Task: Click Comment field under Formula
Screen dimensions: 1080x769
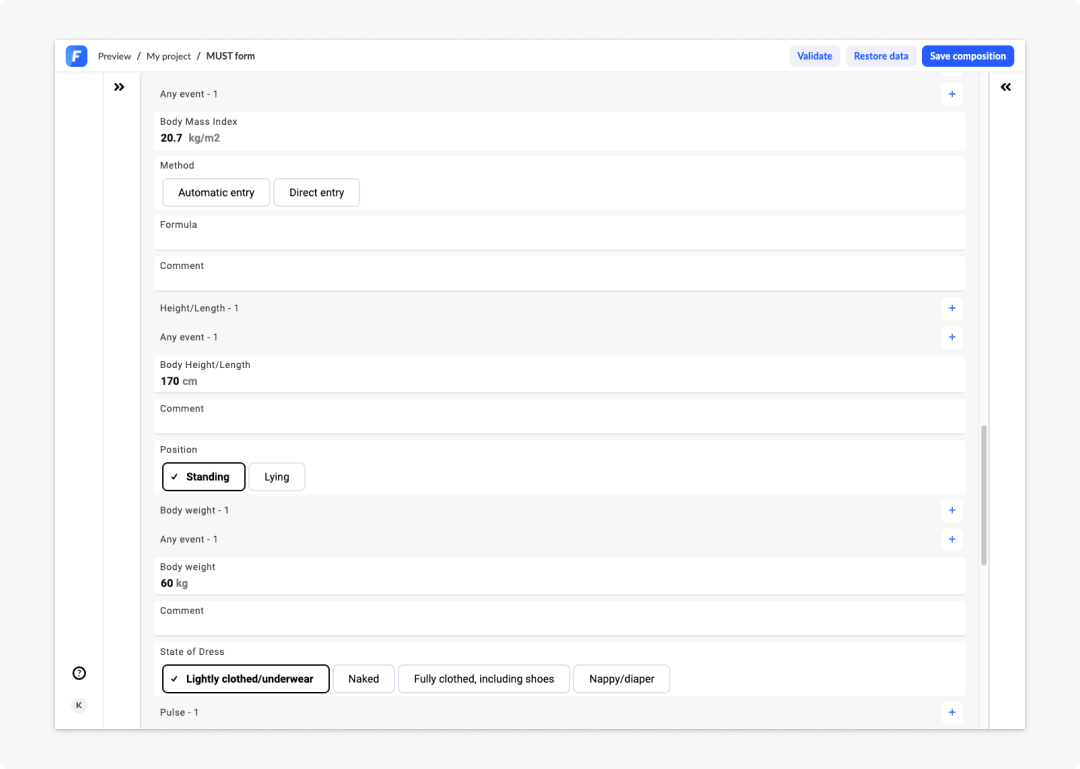Action: tap(560, 274)
